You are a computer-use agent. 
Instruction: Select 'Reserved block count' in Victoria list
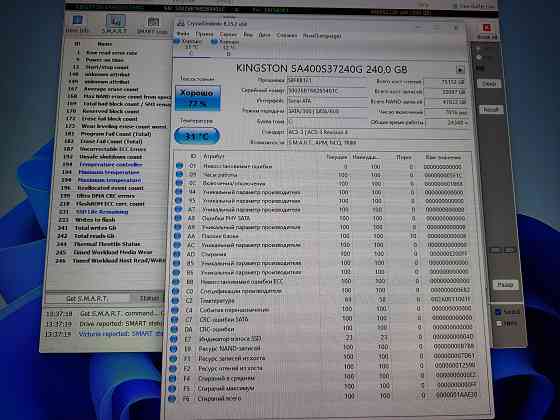pos(110,111)
